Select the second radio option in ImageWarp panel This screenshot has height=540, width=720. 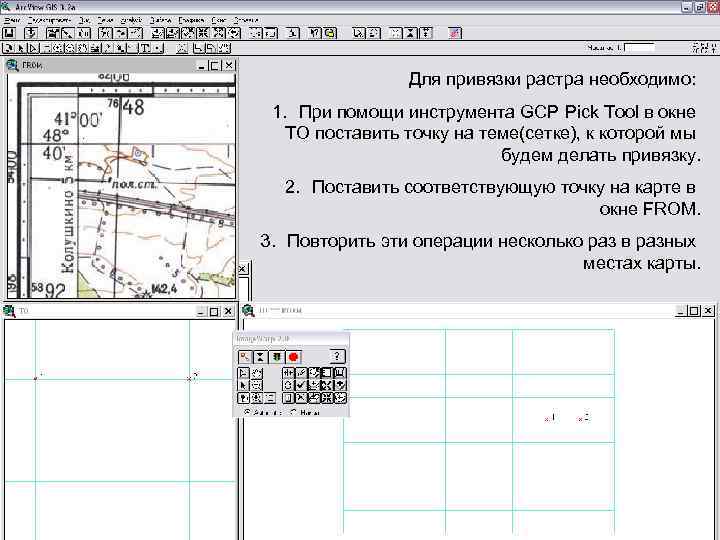[293, 412]
